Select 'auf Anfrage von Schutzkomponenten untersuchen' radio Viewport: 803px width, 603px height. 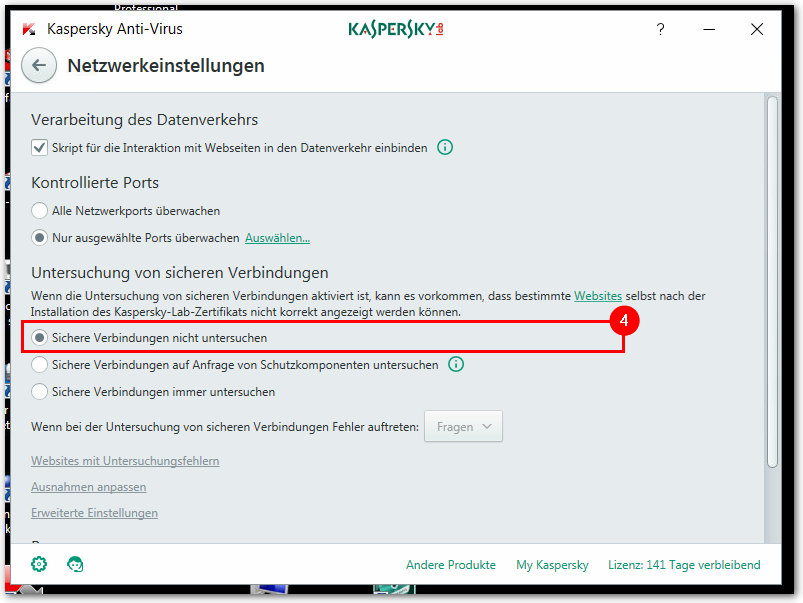39,365
